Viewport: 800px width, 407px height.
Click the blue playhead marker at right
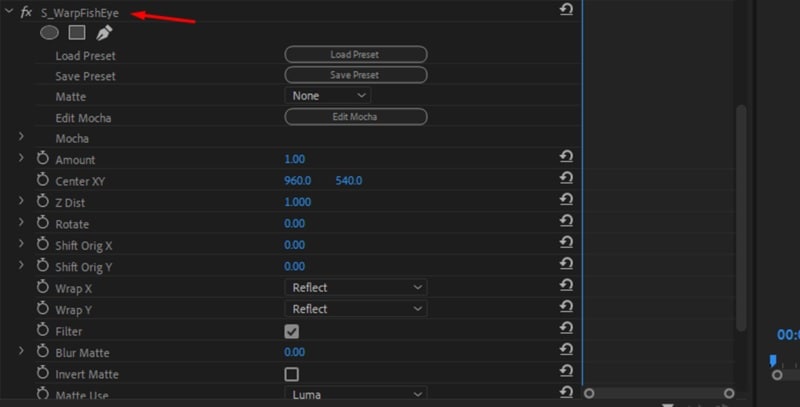pyautogui.click(x=773, y=361)
